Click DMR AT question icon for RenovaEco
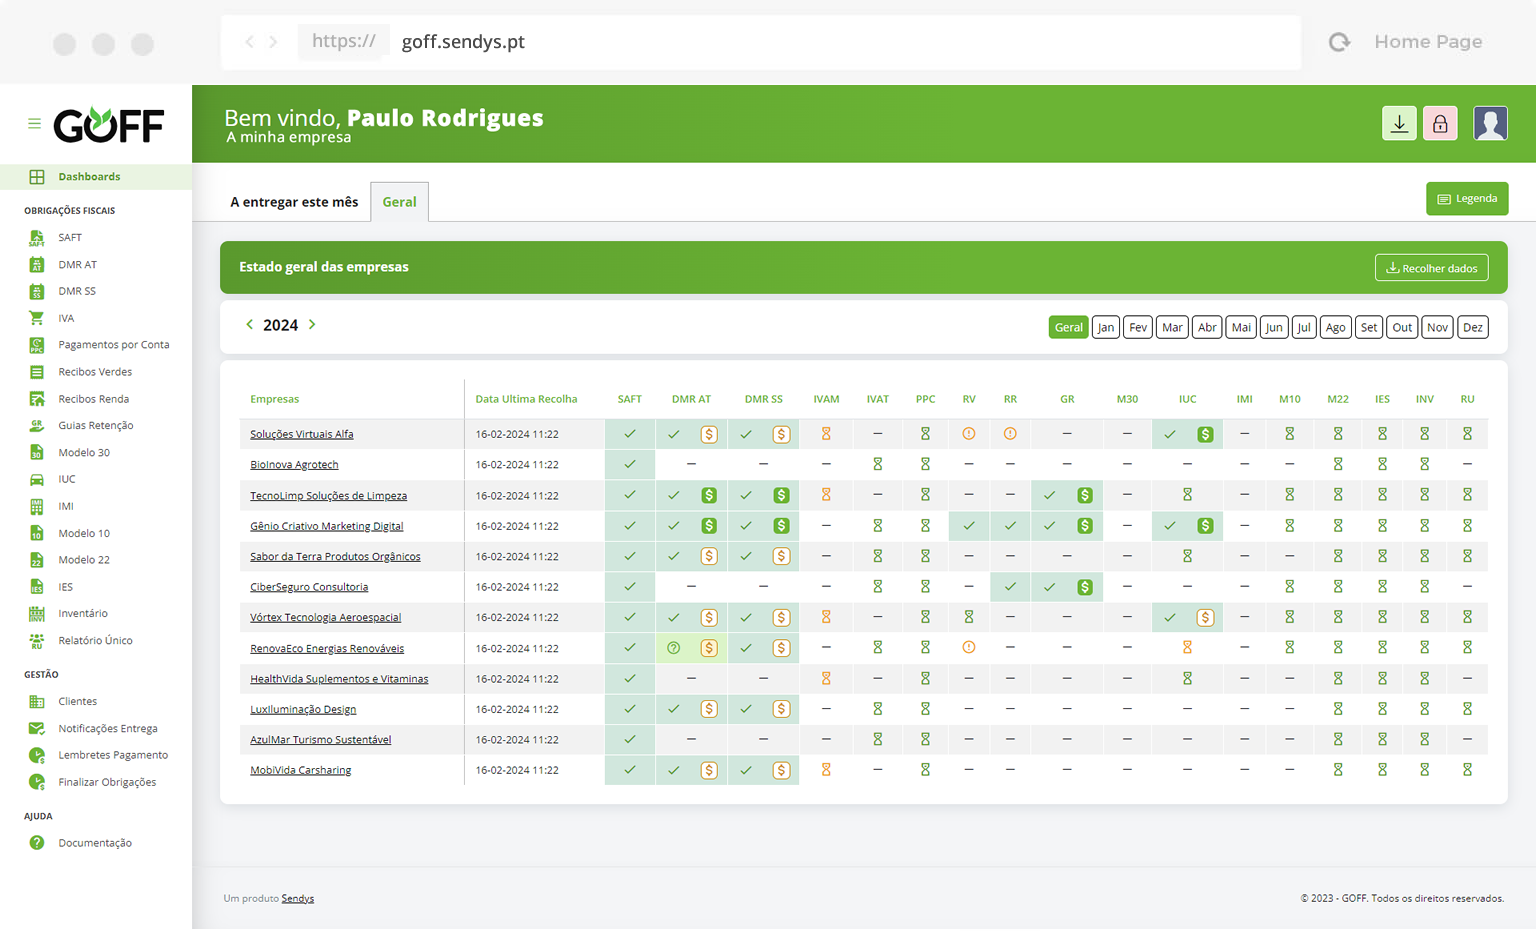 click(674, 648)
